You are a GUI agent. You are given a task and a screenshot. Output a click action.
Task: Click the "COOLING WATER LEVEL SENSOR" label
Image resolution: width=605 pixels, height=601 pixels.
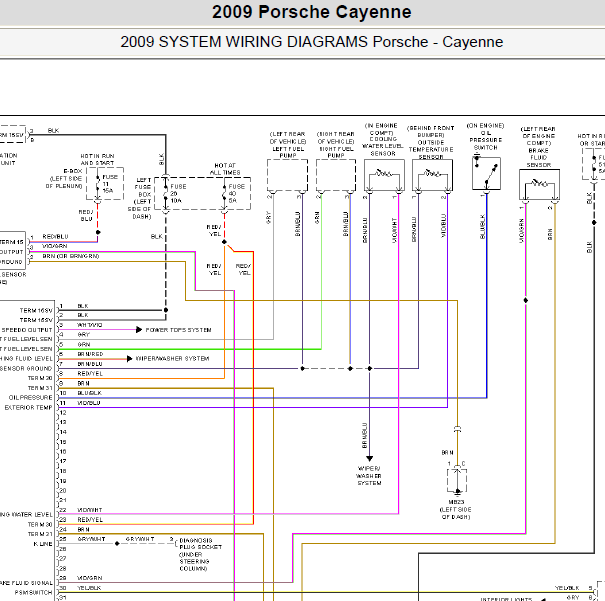pos(382,140)
